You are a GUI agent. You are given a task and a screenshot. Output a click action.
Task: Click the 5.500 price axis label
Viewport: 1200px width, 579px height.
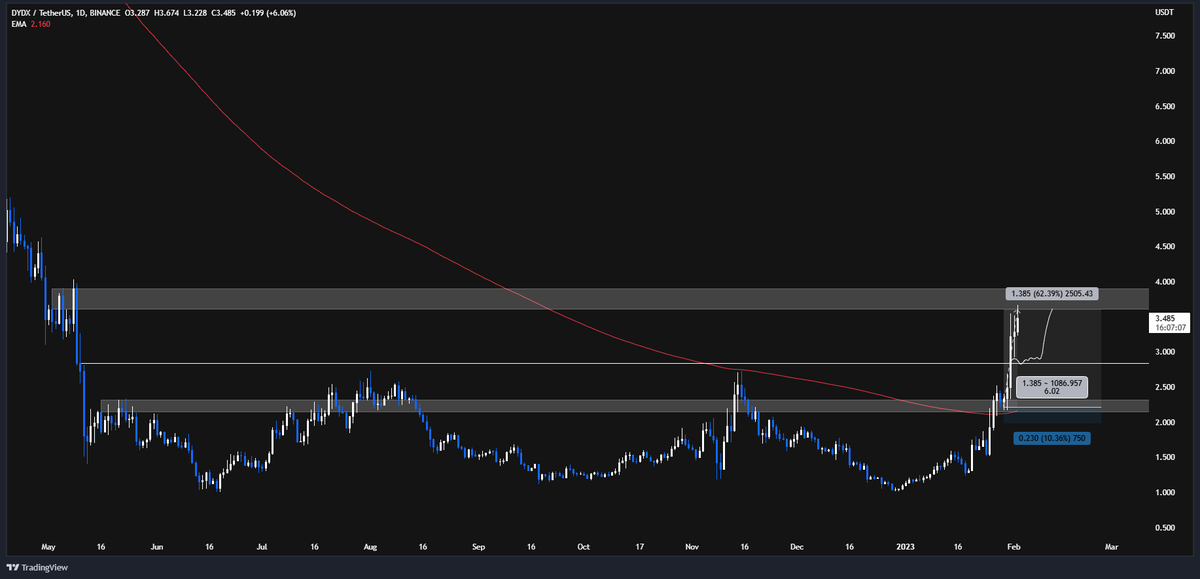pyautogui.click(x=1163, y=176)
